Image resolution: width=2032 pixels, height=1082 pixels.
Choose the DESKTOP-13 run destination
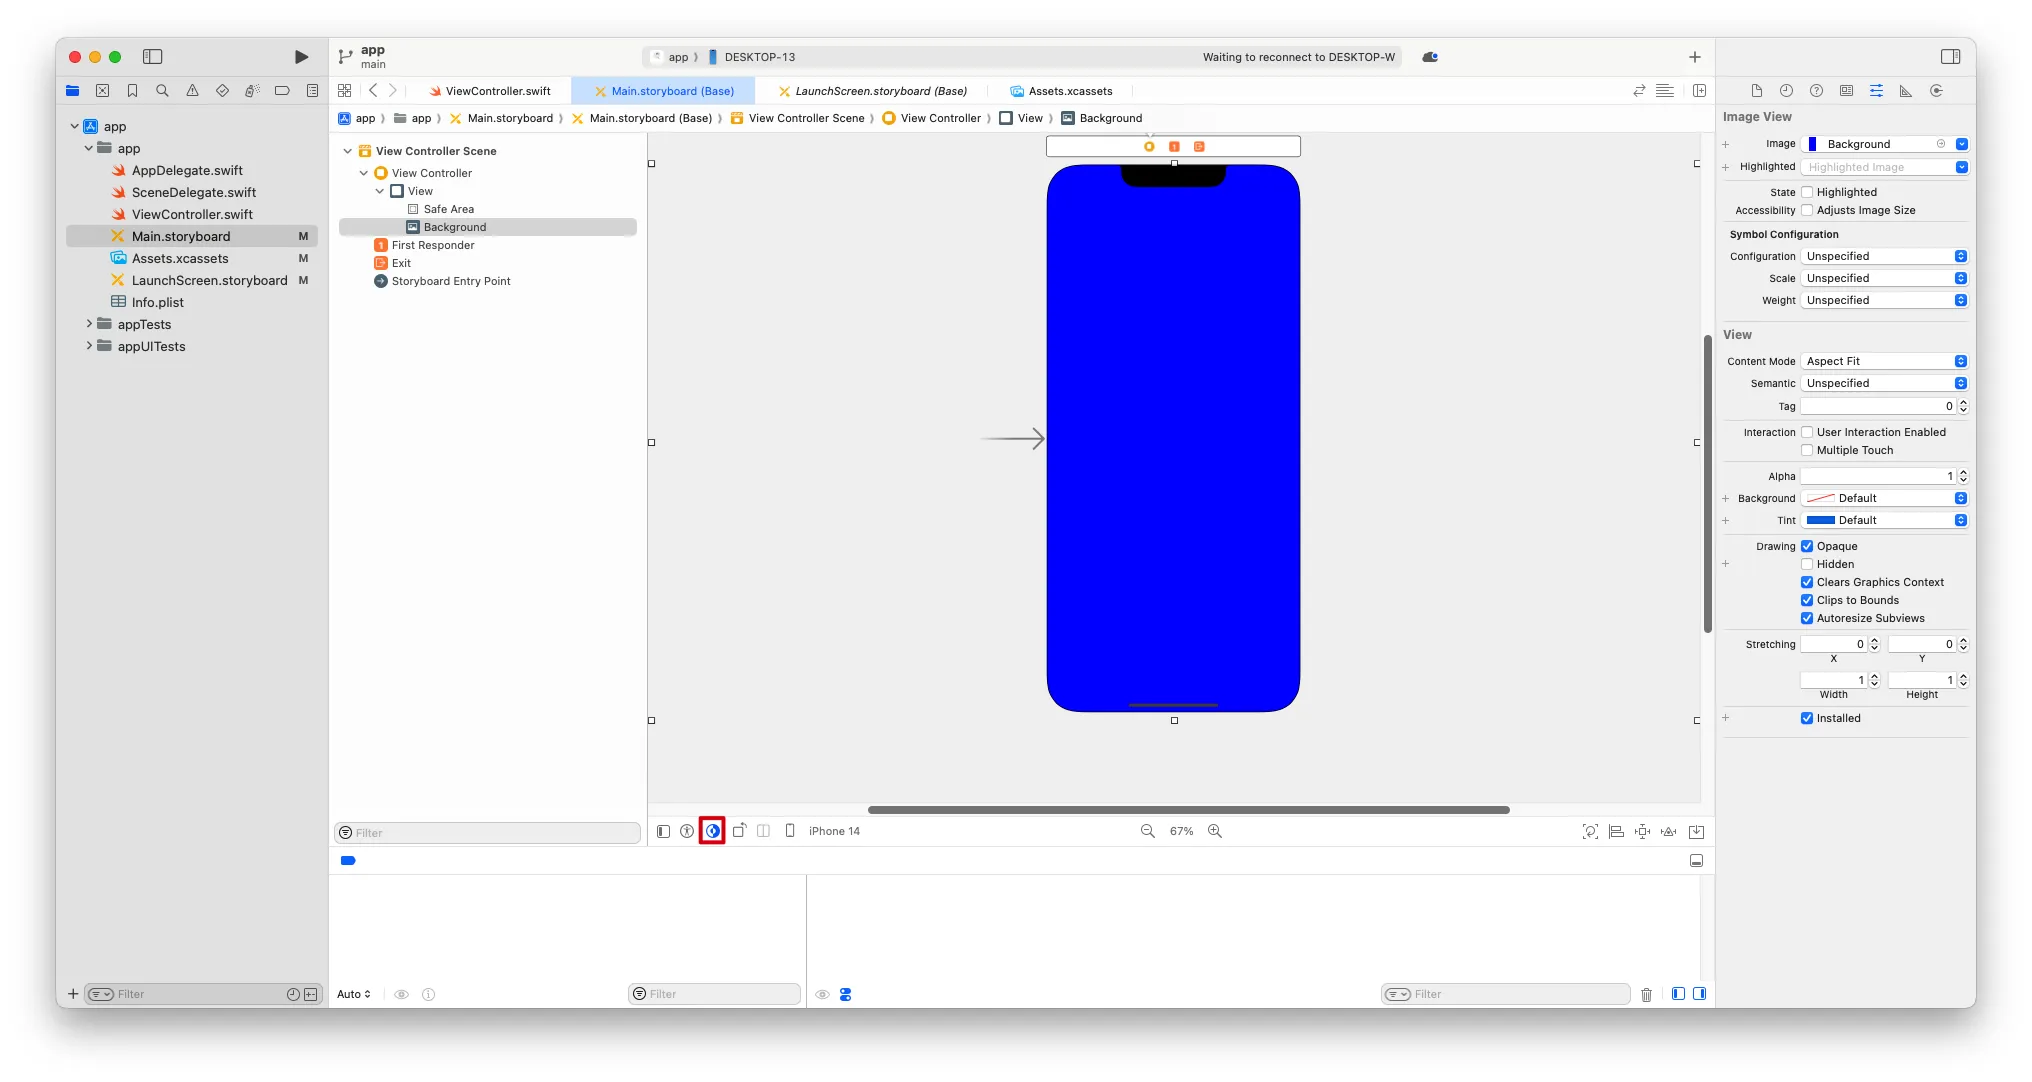(x=751, y=57)
